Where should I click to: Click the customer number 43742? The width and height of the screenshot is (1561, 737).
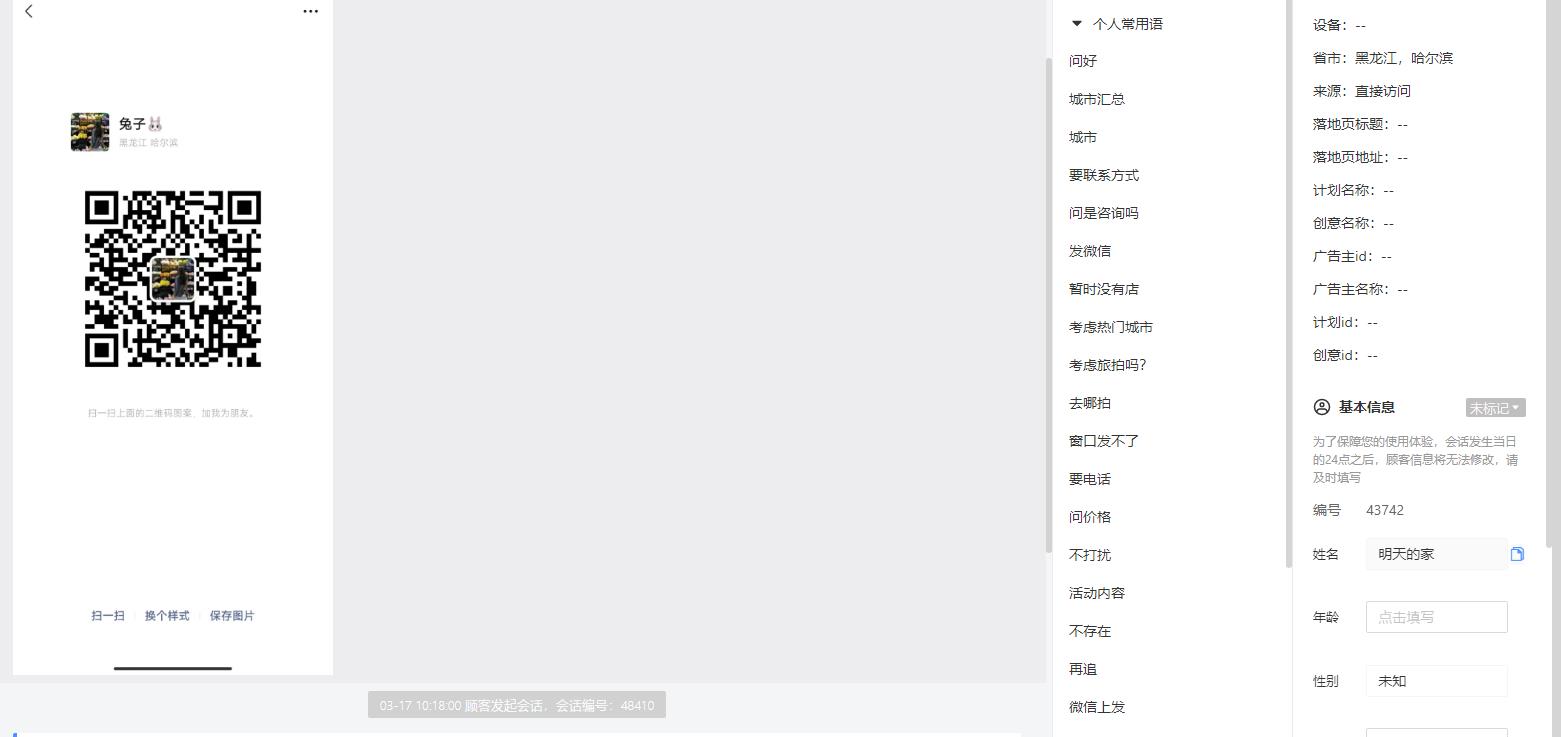(1385, 510)
